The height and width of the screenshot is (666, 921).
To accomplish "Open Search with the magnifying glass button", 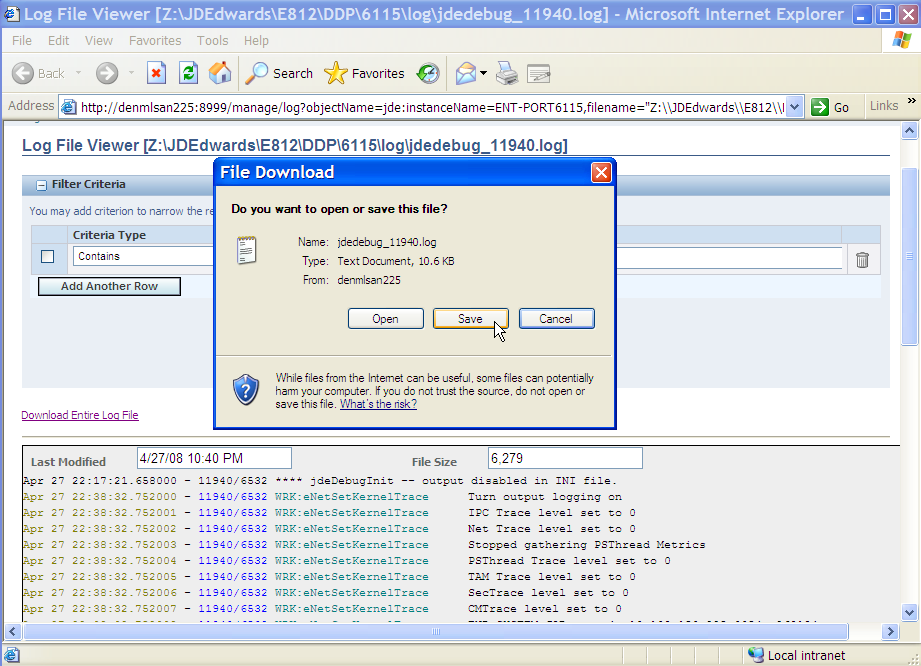I will click(x=279, y=73).
